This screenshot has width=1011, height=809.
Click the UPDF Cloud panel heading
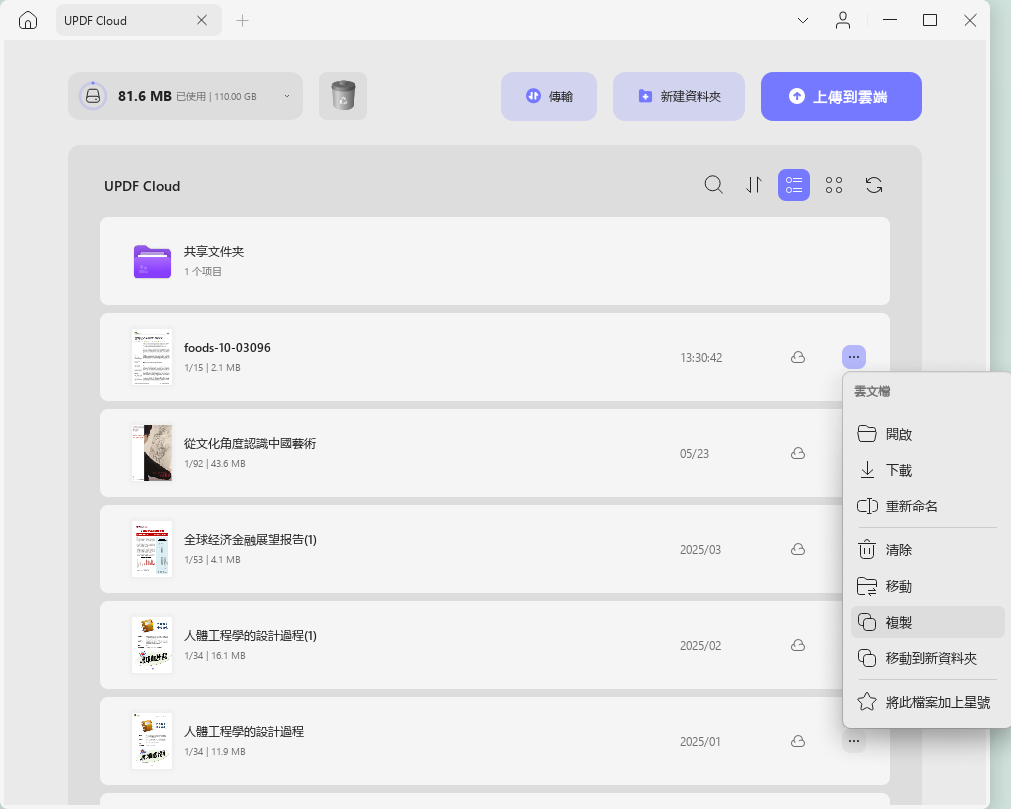pos(142,186)
